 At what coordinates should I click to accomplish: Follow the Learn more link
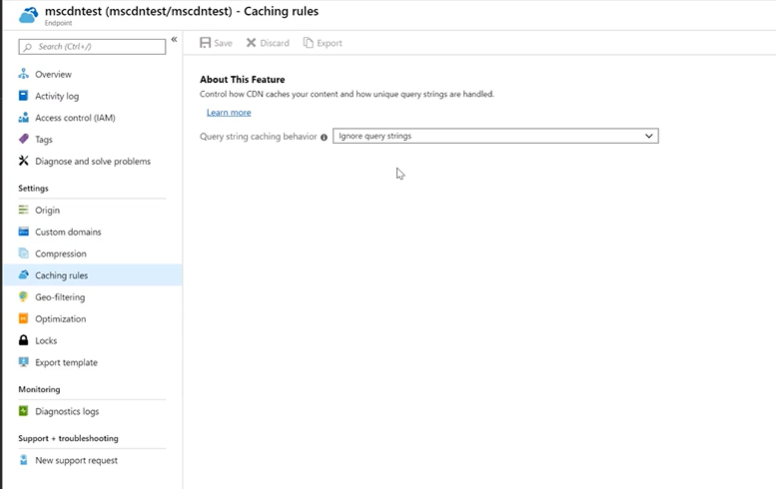point(229,112)
